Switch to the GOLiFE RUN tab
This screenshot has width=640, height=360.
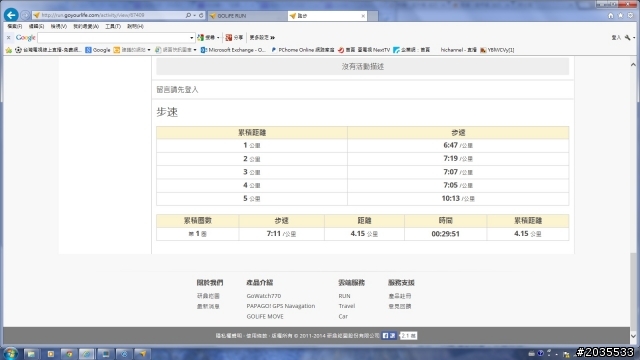(247, 16)
